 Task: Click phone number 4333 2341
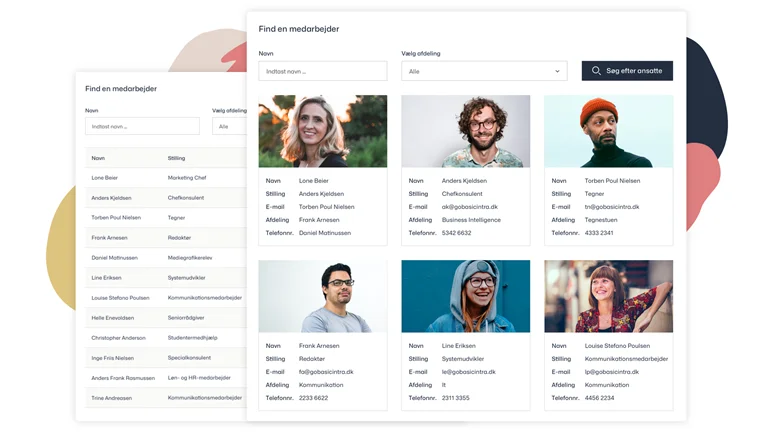[599, 233]
